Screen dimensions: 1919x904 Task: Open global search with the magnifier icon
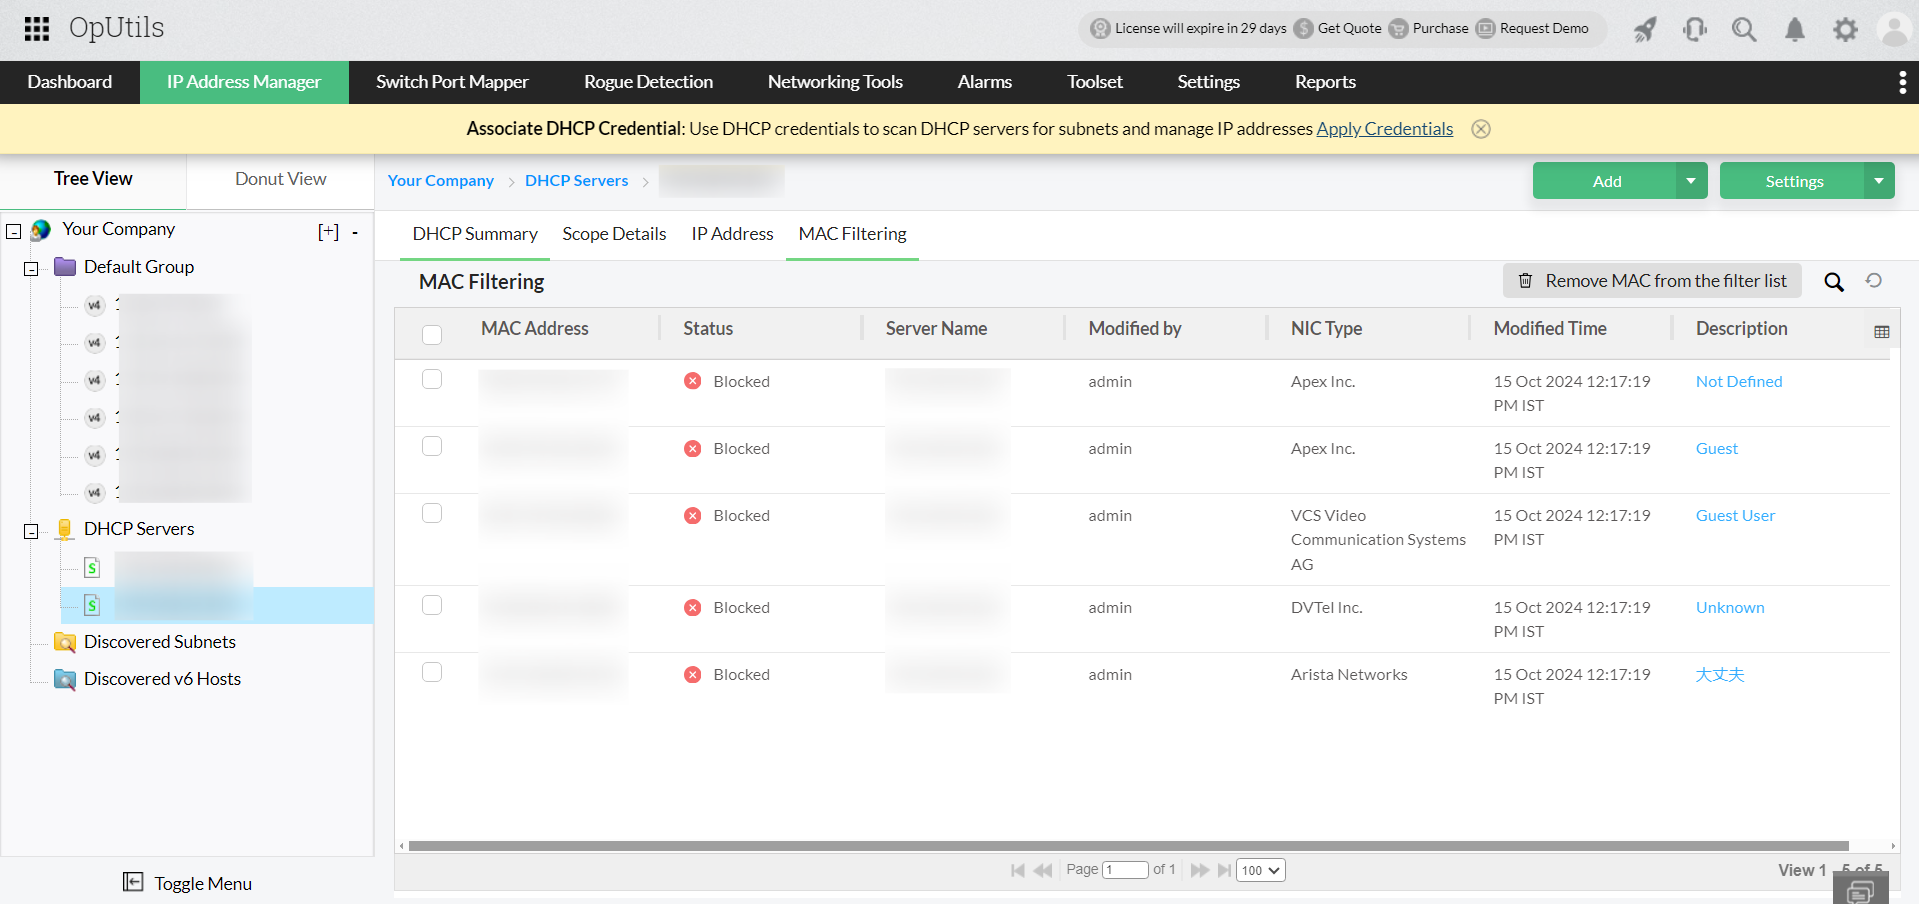[1744, 29]
